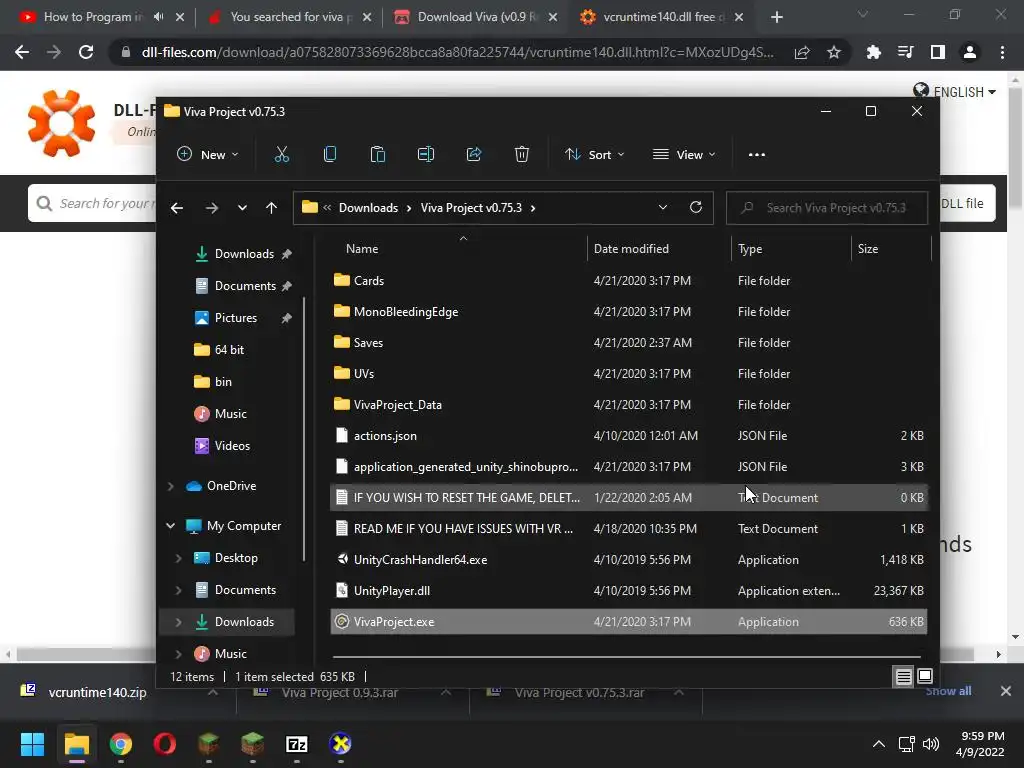Open Chrome profile avatar menu

[970, 52]
